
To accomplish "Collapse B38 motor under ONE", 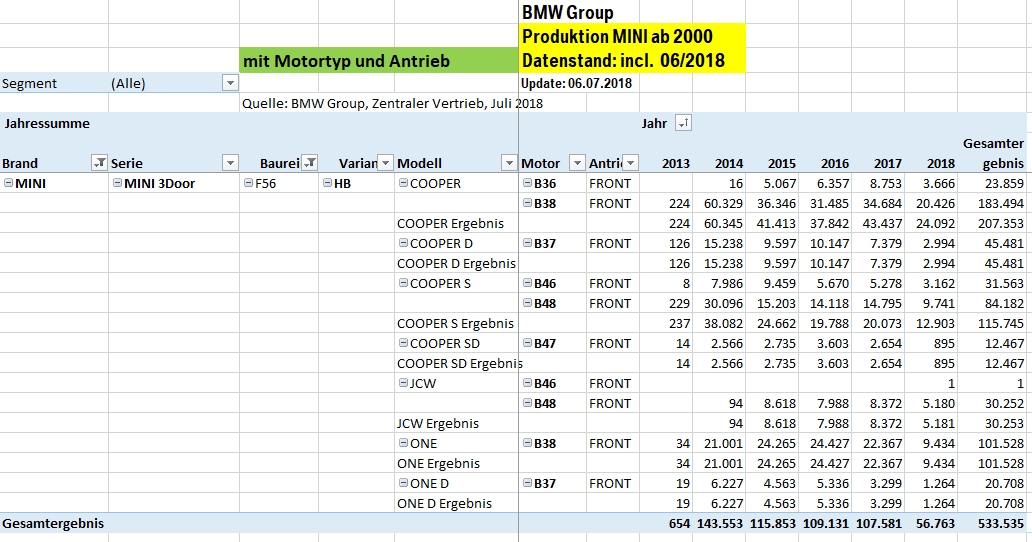I will (x=527, y=443).
